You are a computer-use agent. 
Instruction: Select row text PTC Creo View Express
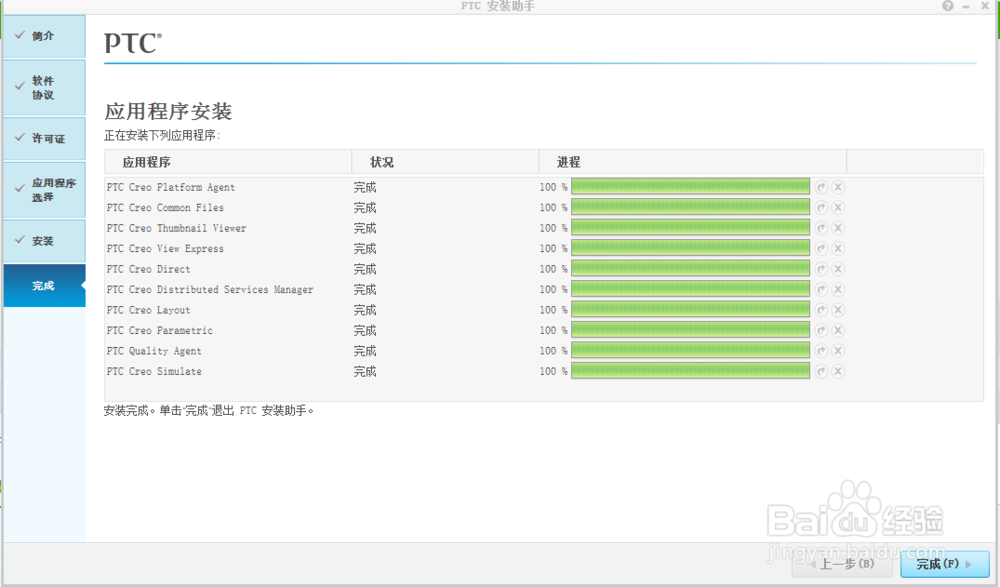(165, 249)
